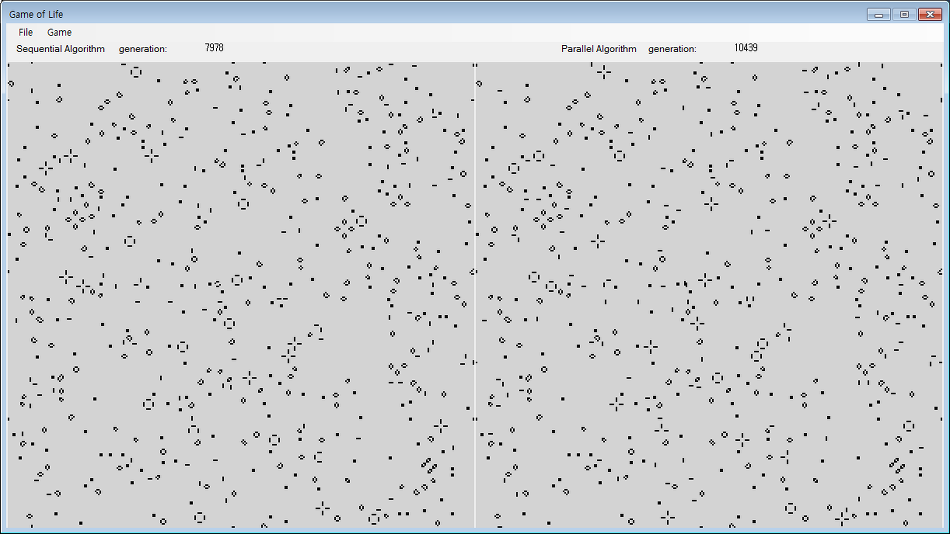Viewport: 950px width, 534px height.
Task: Click the Parallel Algorithm label
Action: (x=599, y=48)
